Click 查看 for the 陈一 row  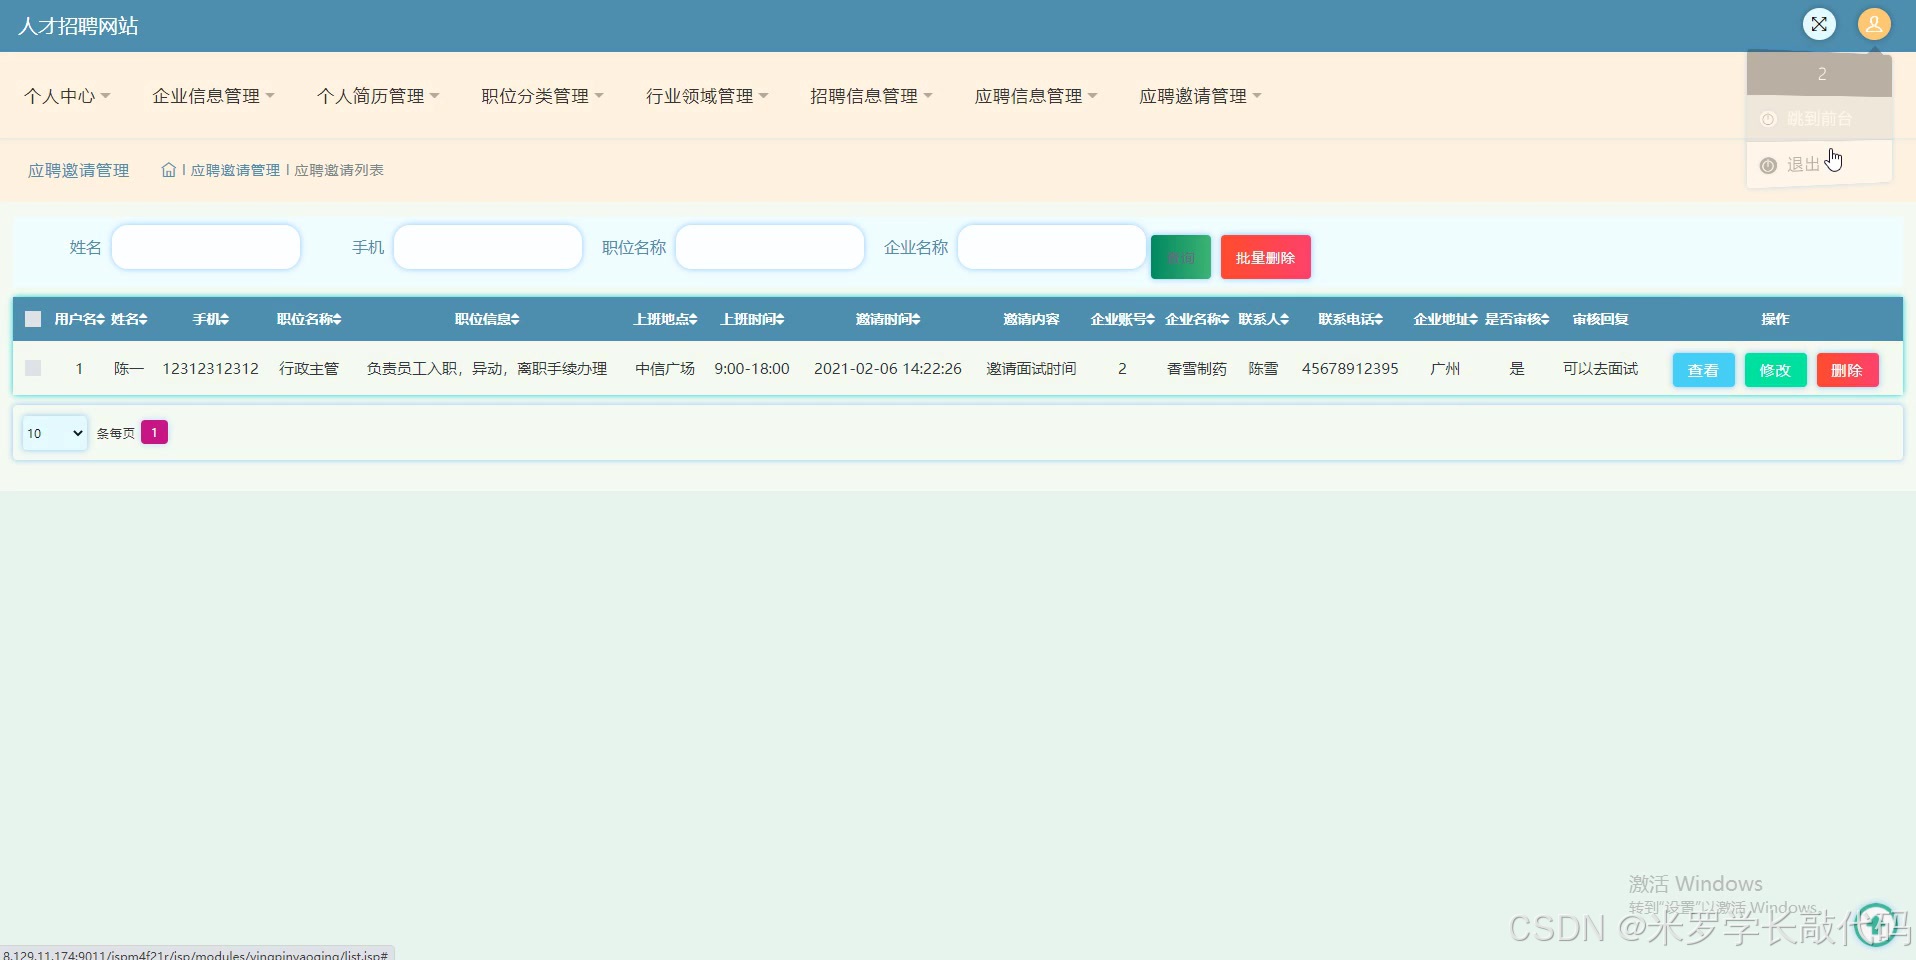click(x=1703, y=370)
